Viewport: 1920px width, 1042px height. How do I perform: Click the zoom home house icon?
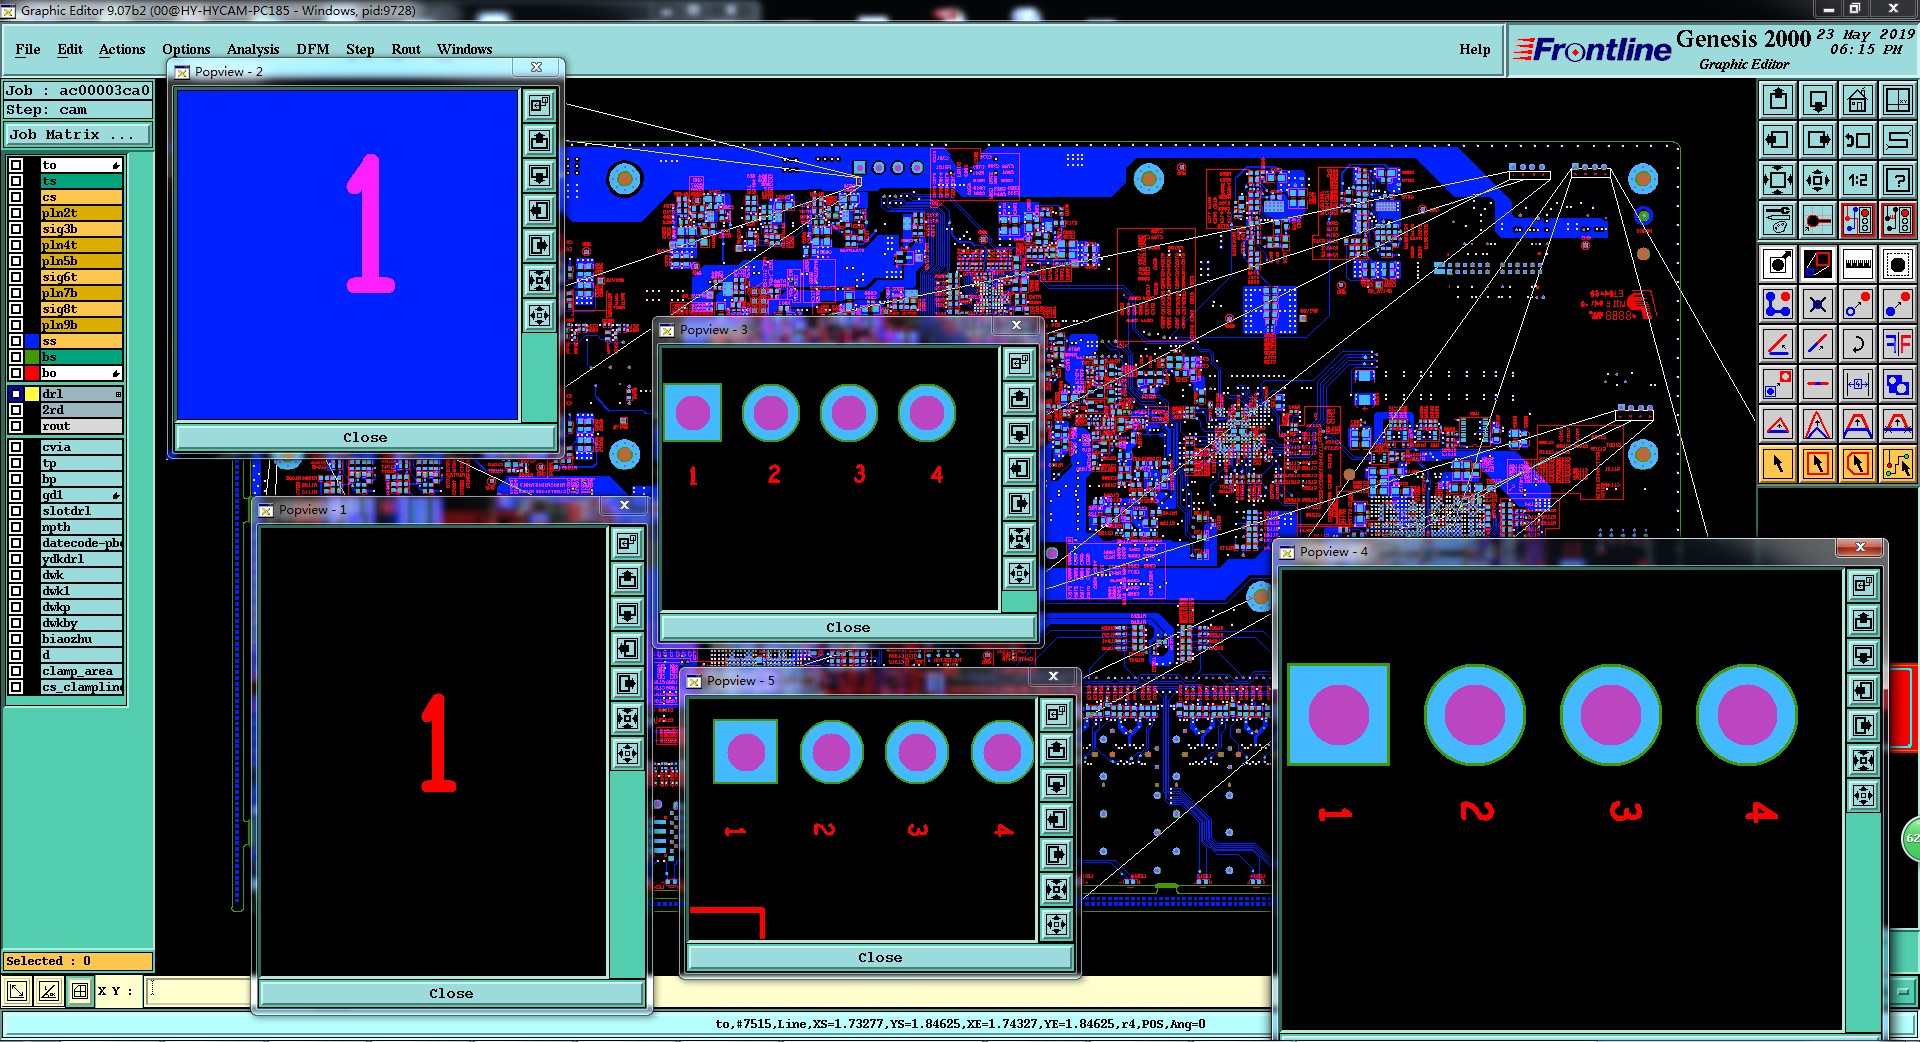pyautogui.click(x=1858, y=100)
